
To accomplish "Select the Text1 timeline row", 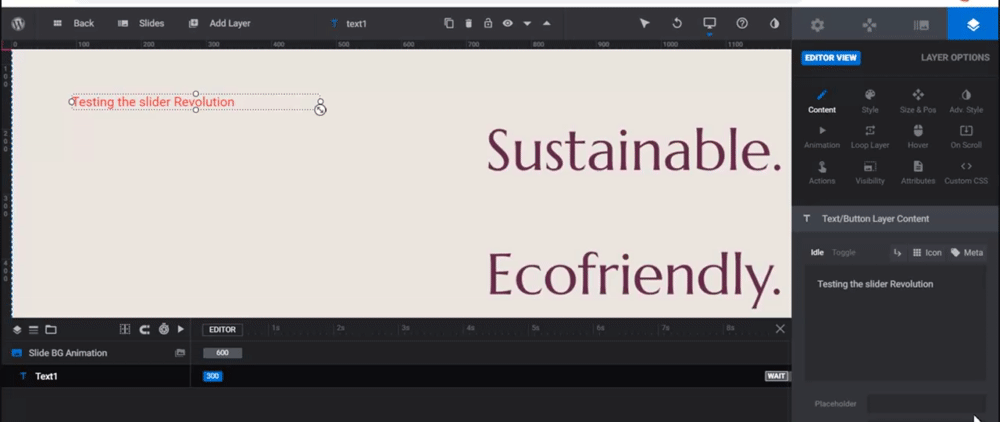I will (95, 376).
